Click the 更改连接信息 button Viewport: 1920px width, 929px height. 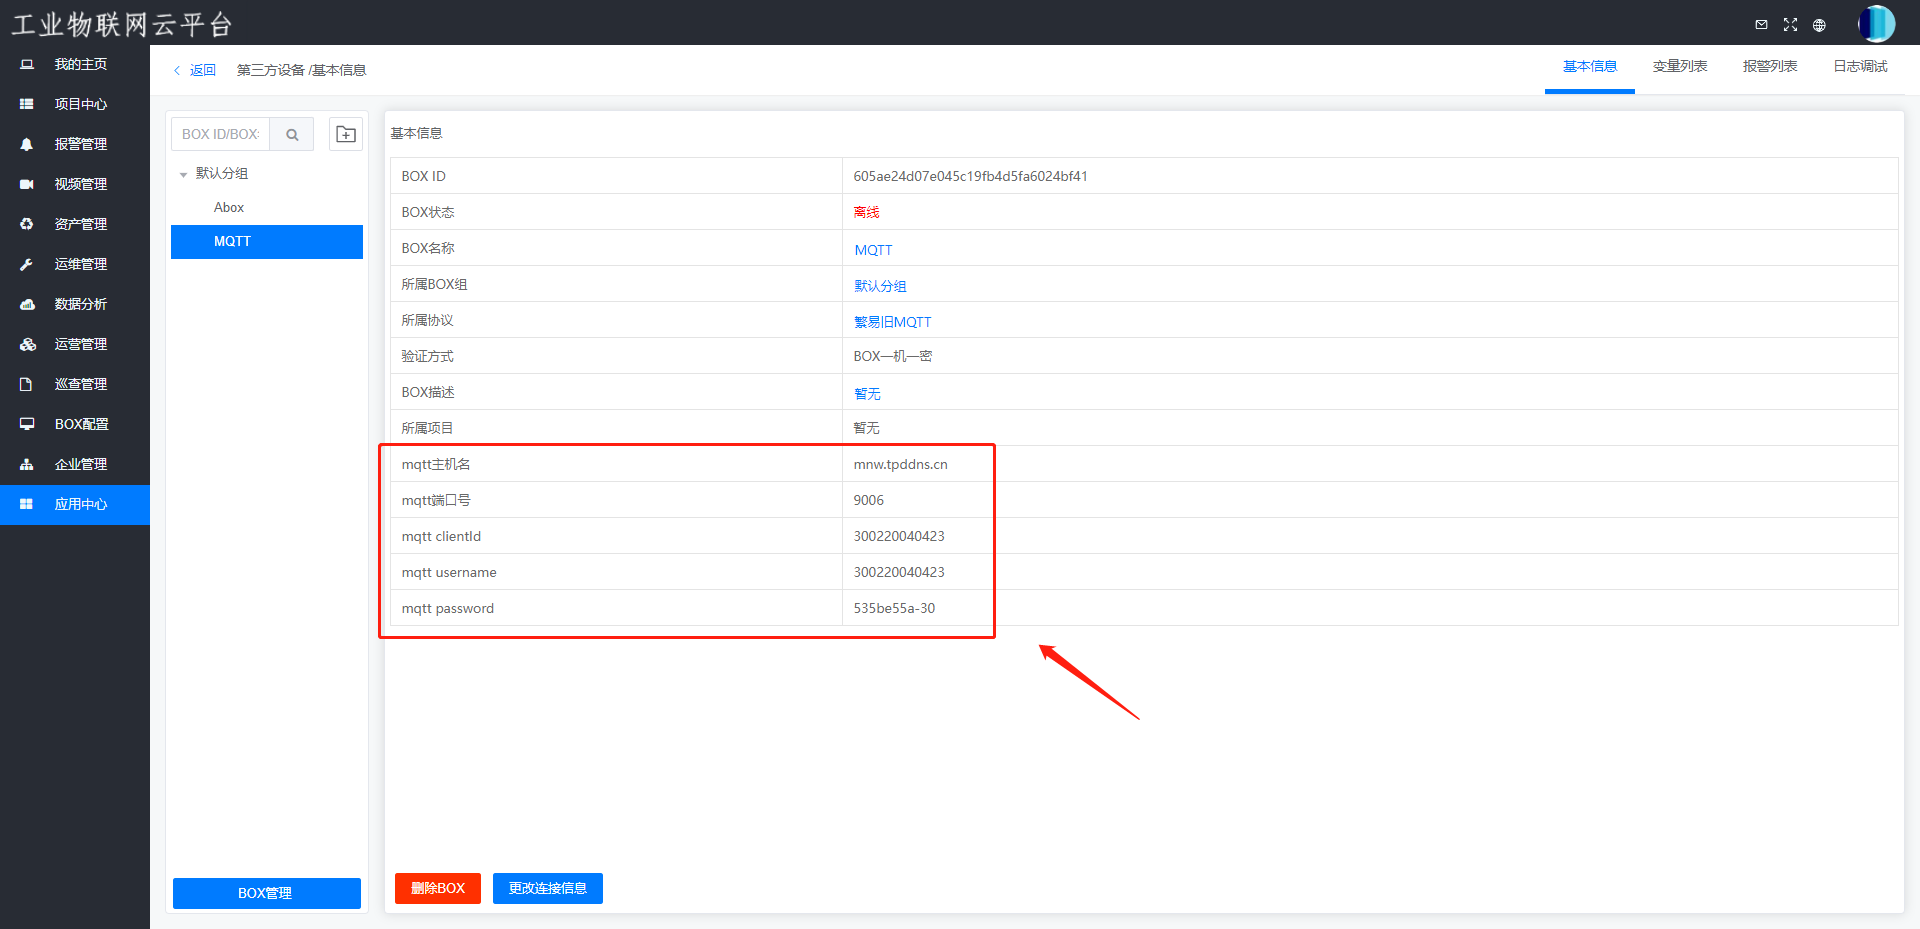click(x=547, y=888)
